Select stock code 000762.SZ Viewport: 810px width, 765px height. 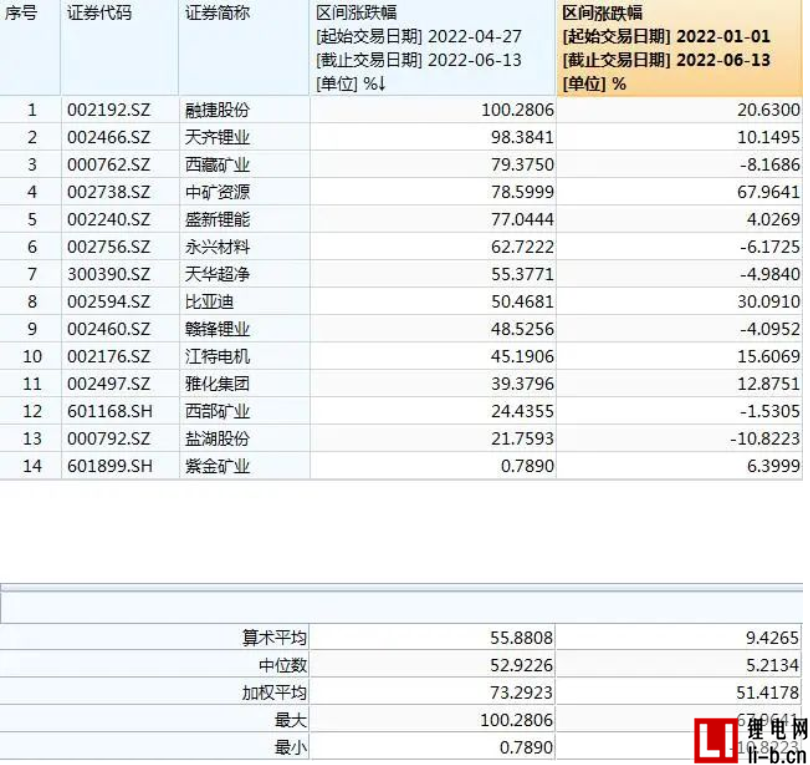click(108, 165)
